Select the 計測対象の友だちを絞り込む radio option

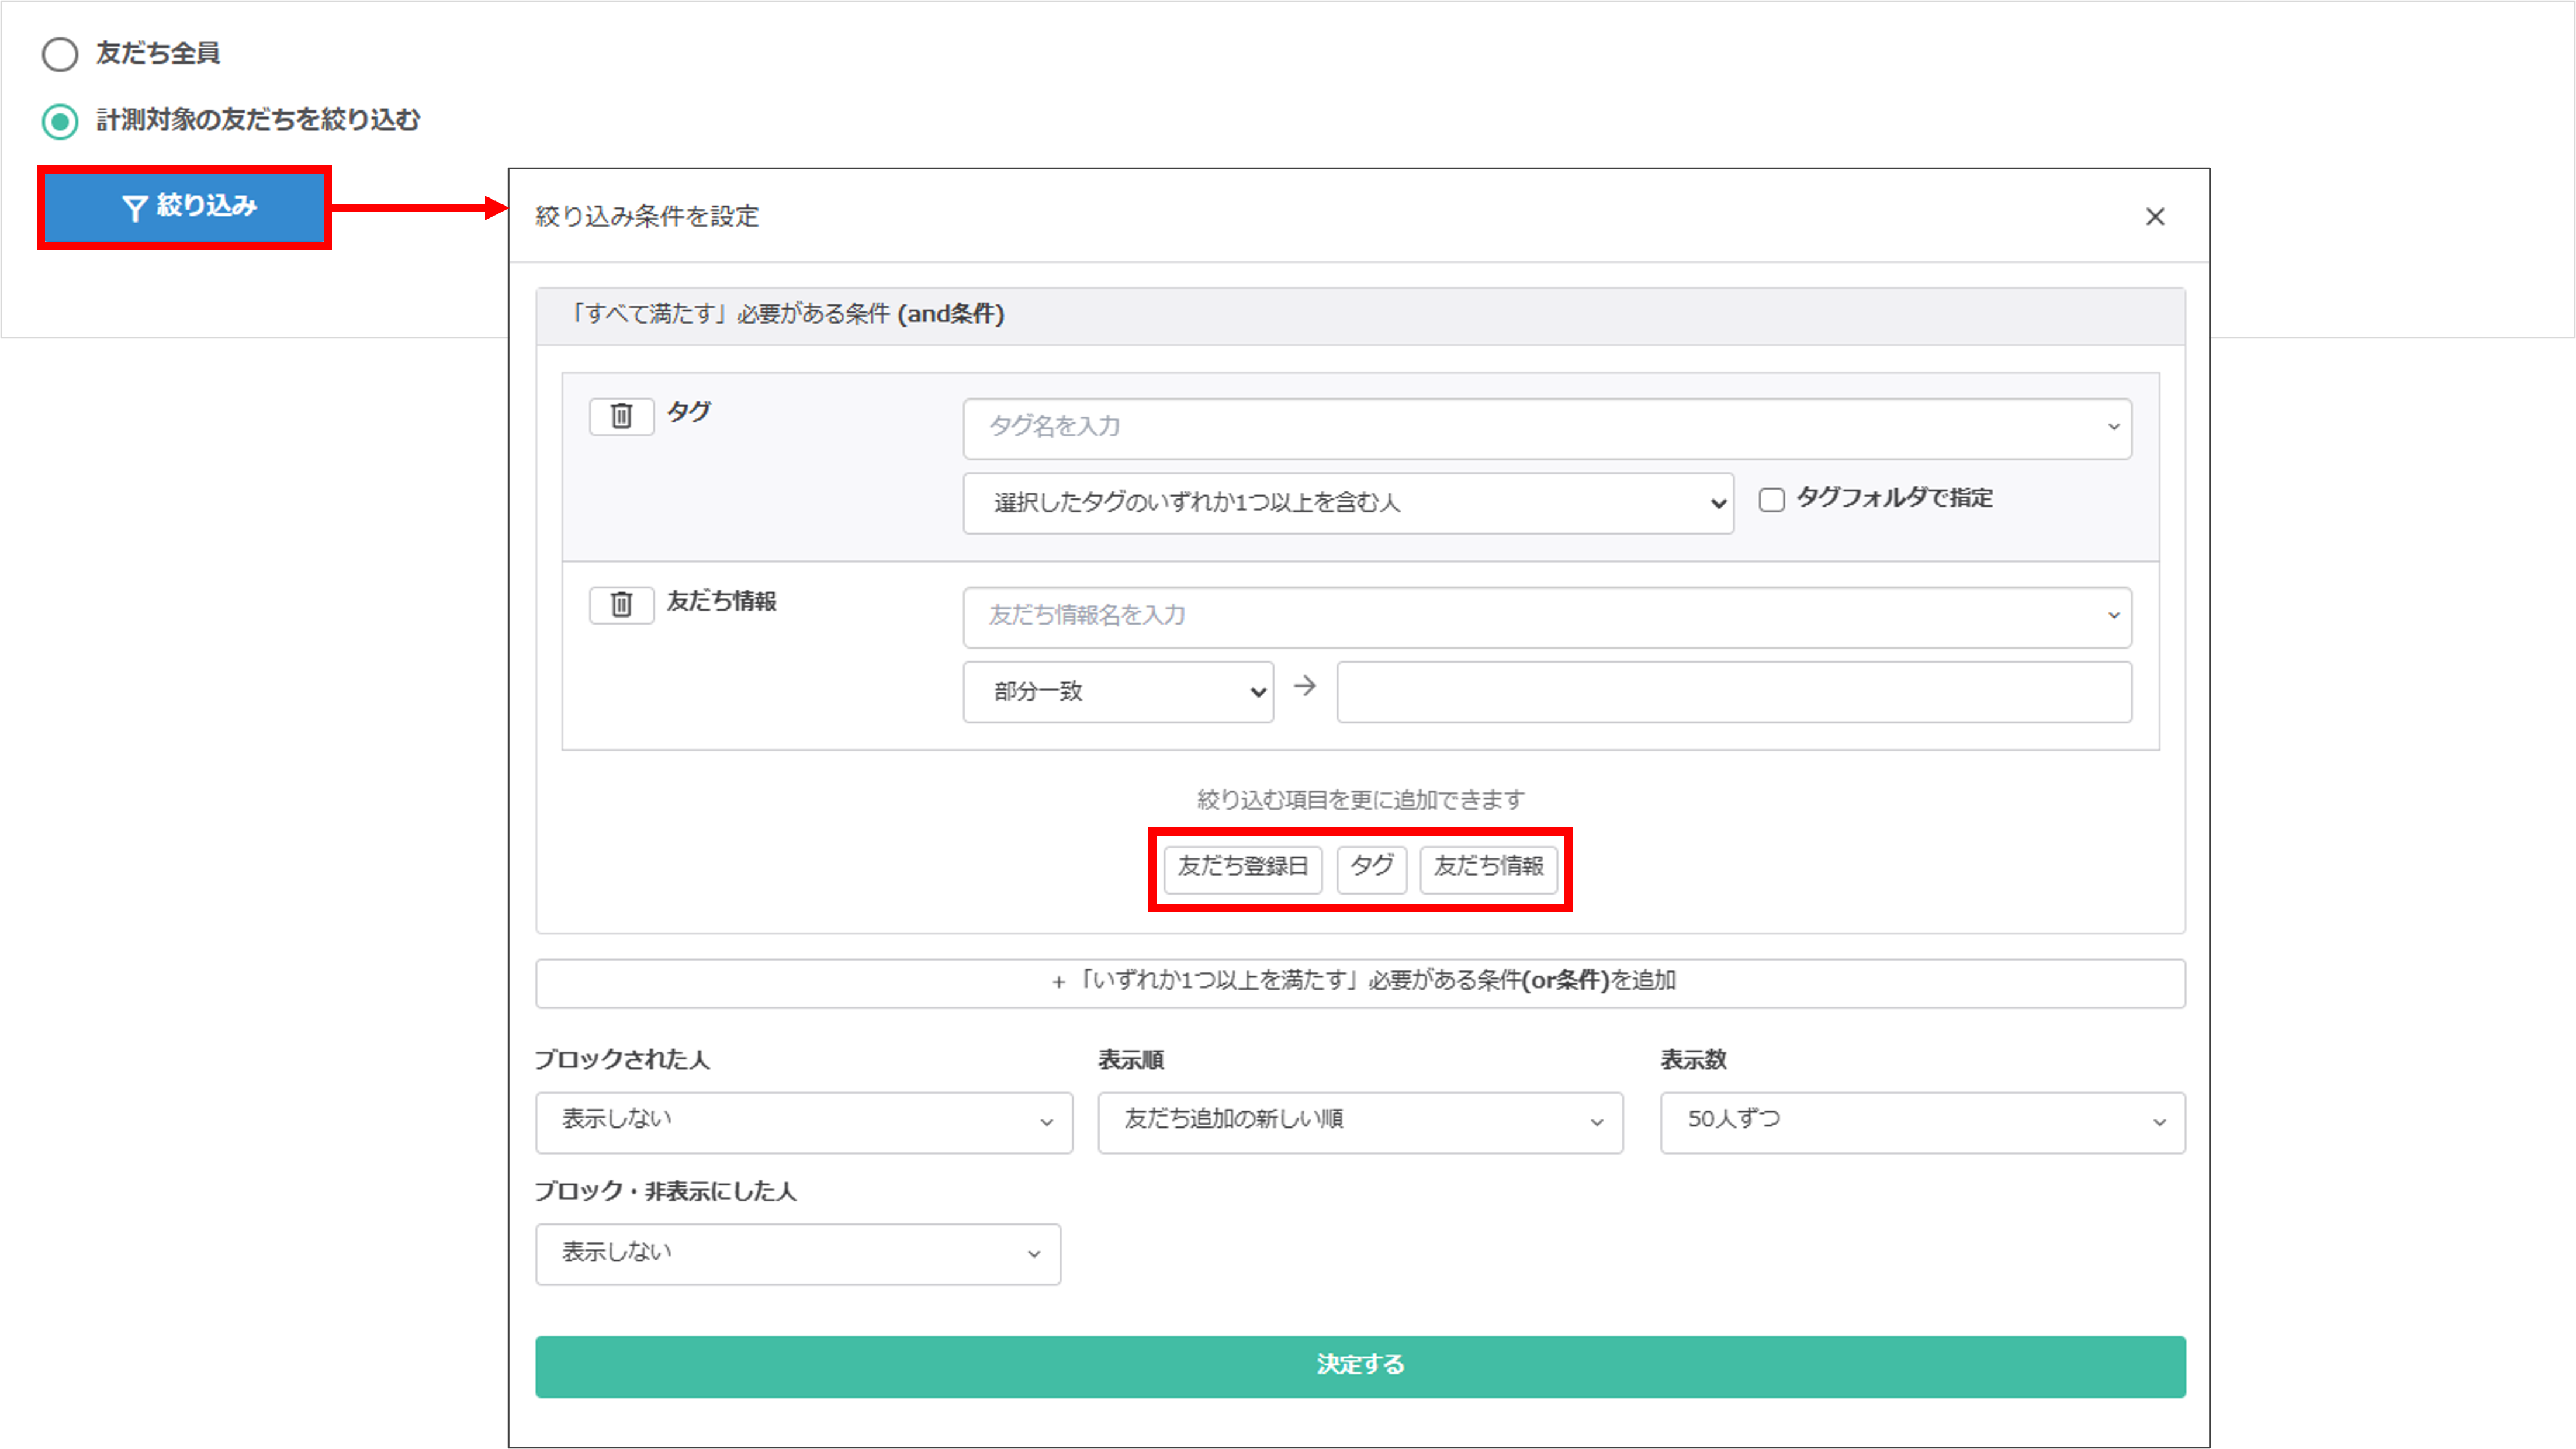click(x=60, y=121)
